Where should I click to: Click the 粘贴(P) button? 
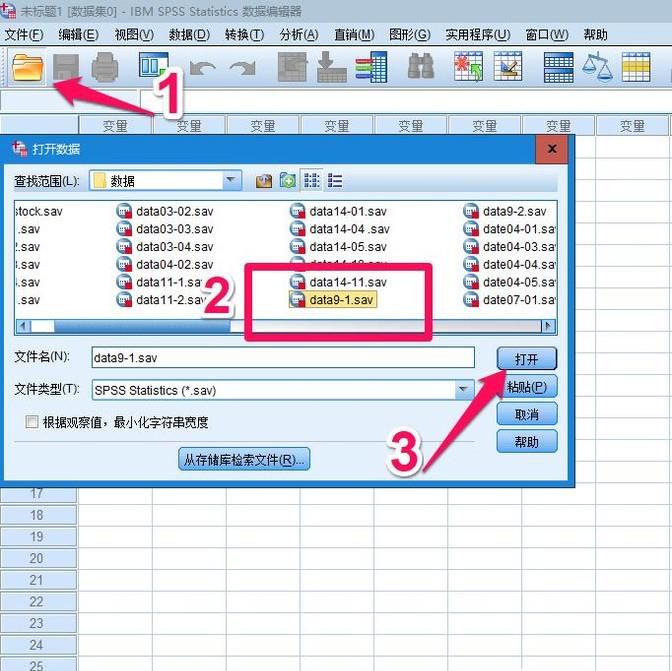pos(527,386)
